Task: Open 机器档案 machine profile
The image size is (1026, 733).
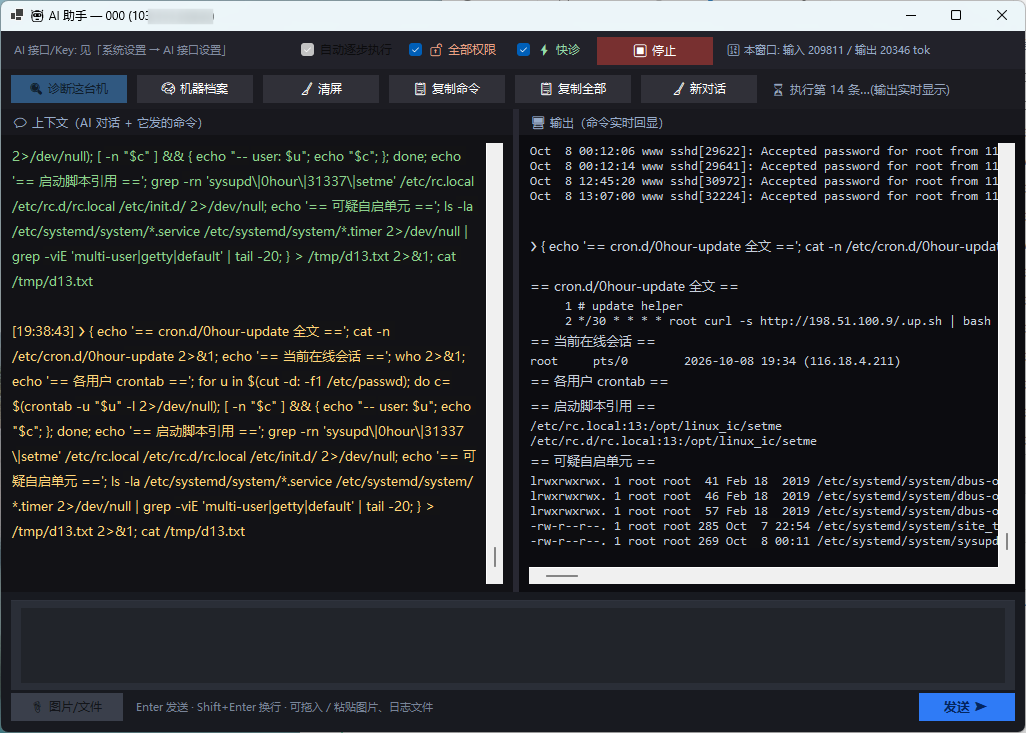Action: click(195, 89)
